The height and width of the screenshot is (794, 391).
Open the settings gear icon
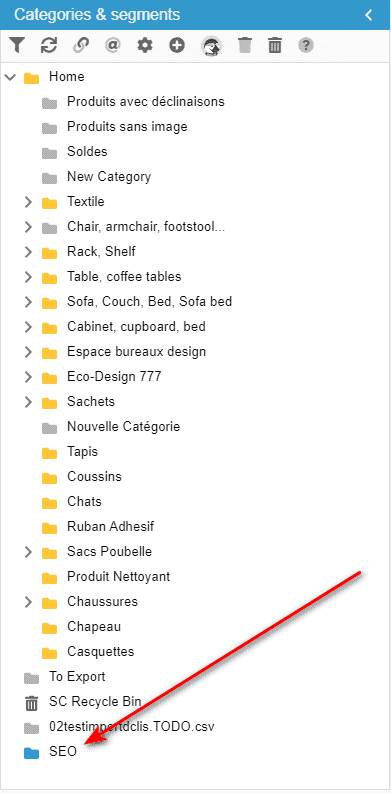click(145, 46)
